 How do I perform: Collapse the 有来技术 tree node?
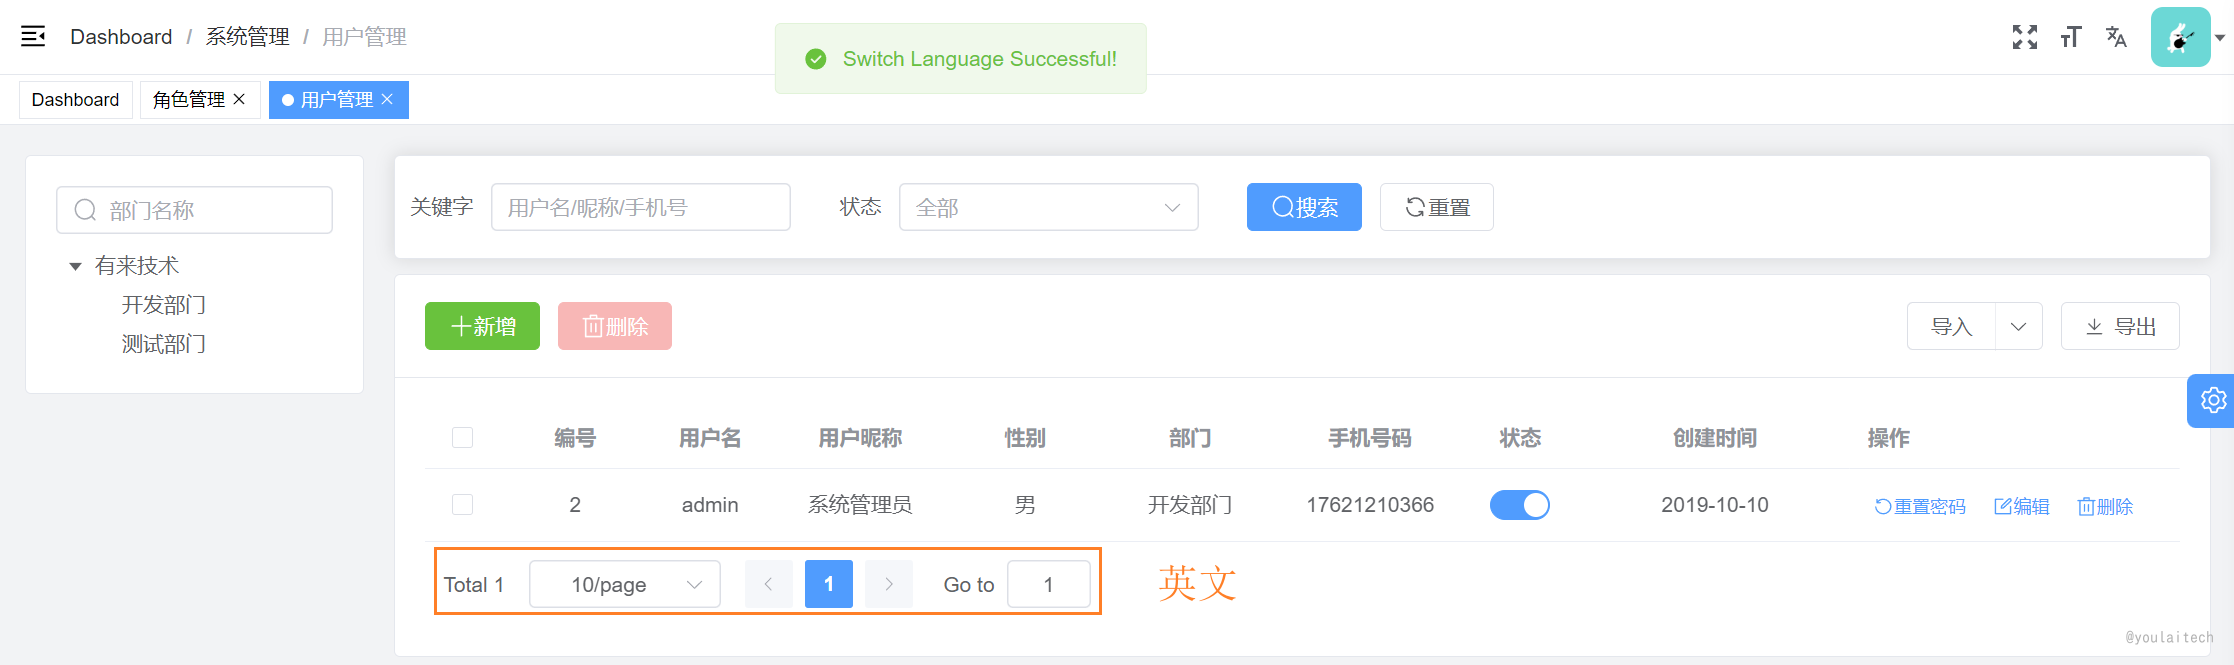pyautogui.click(x=75, y=266)
